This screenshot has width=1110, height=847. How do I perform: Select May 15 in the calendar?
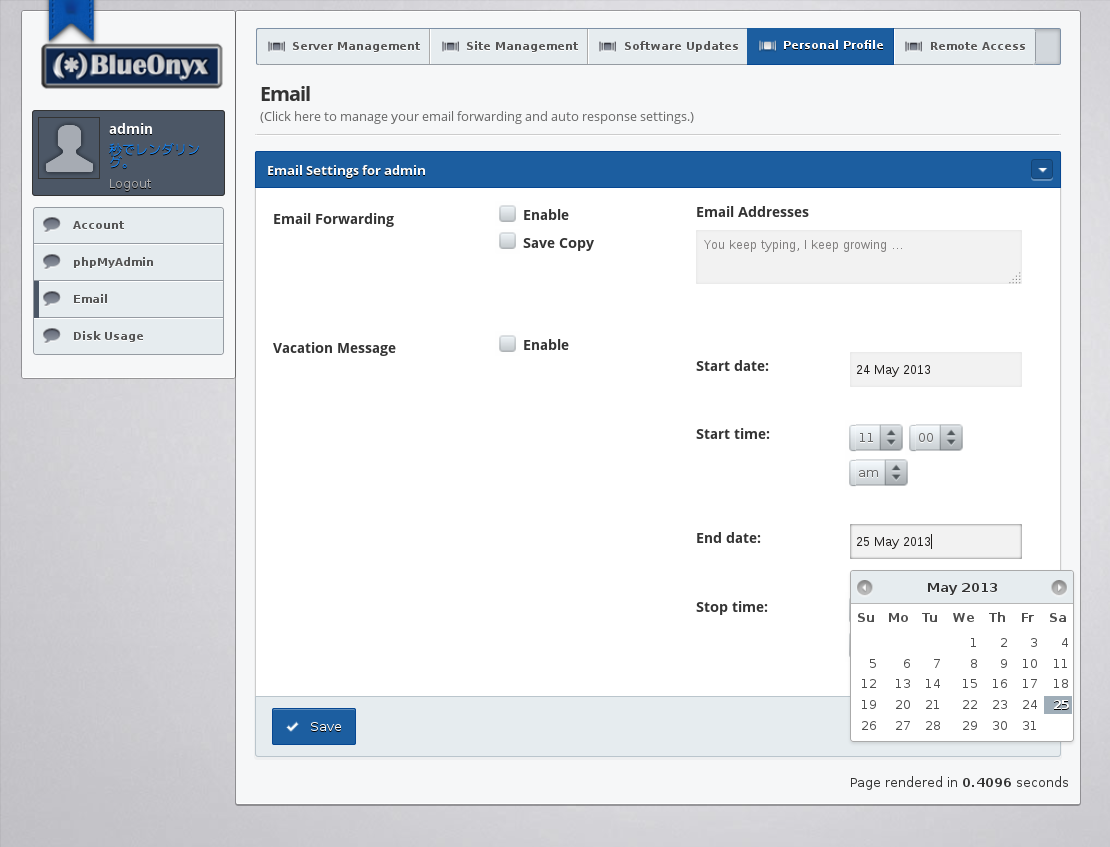[x=968, y=684]
